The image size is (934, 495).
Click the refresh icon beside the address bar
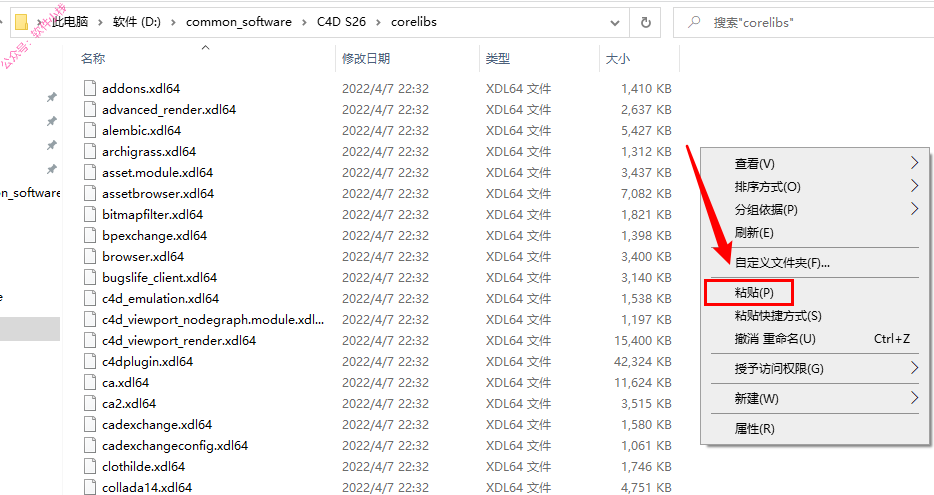click(x=645, y=22)
